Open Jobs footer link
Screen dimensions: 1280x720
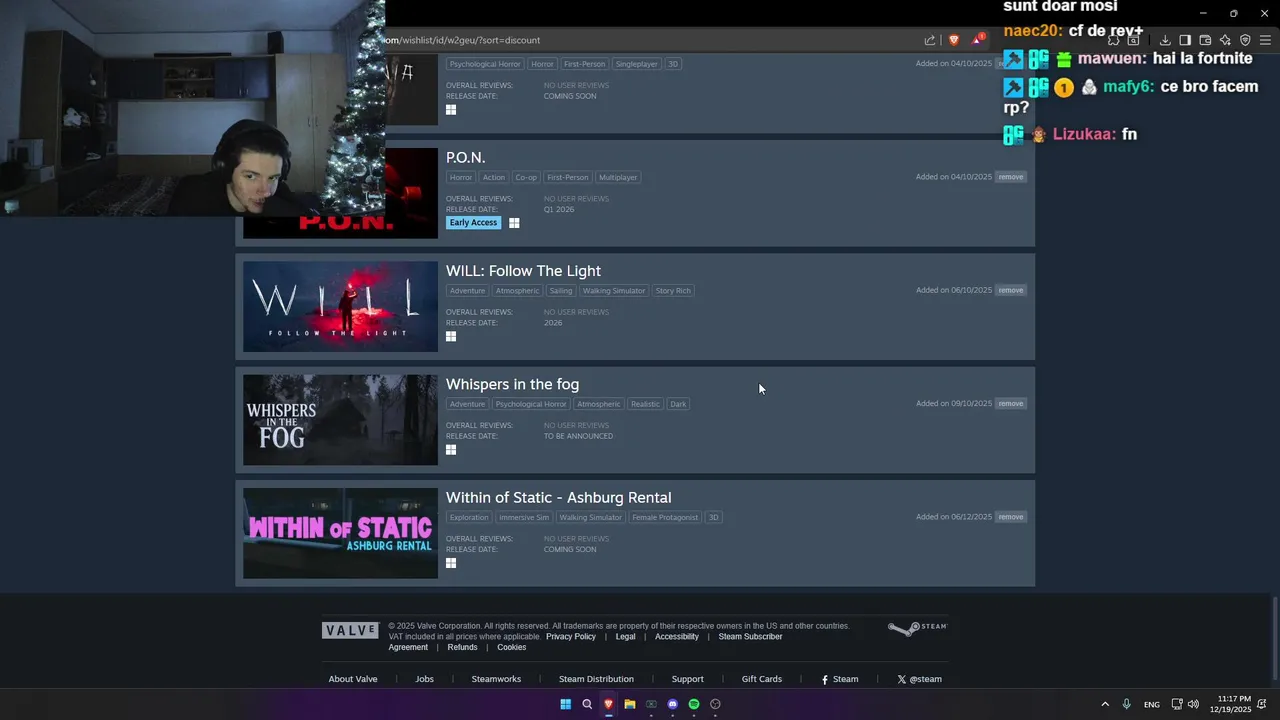425,679
